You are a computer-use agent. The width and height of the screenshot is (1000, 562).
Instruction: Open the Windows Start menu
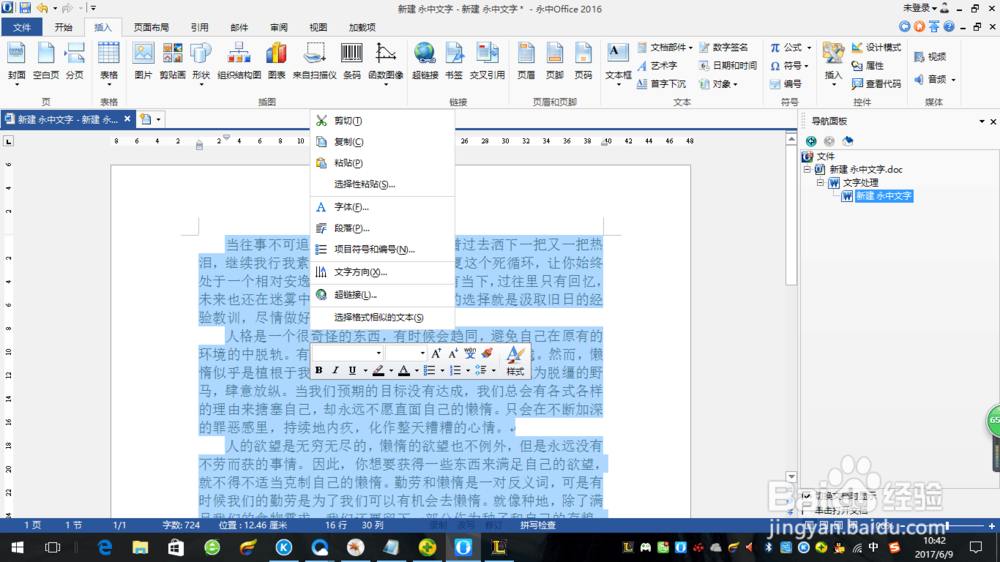[17, 547]
